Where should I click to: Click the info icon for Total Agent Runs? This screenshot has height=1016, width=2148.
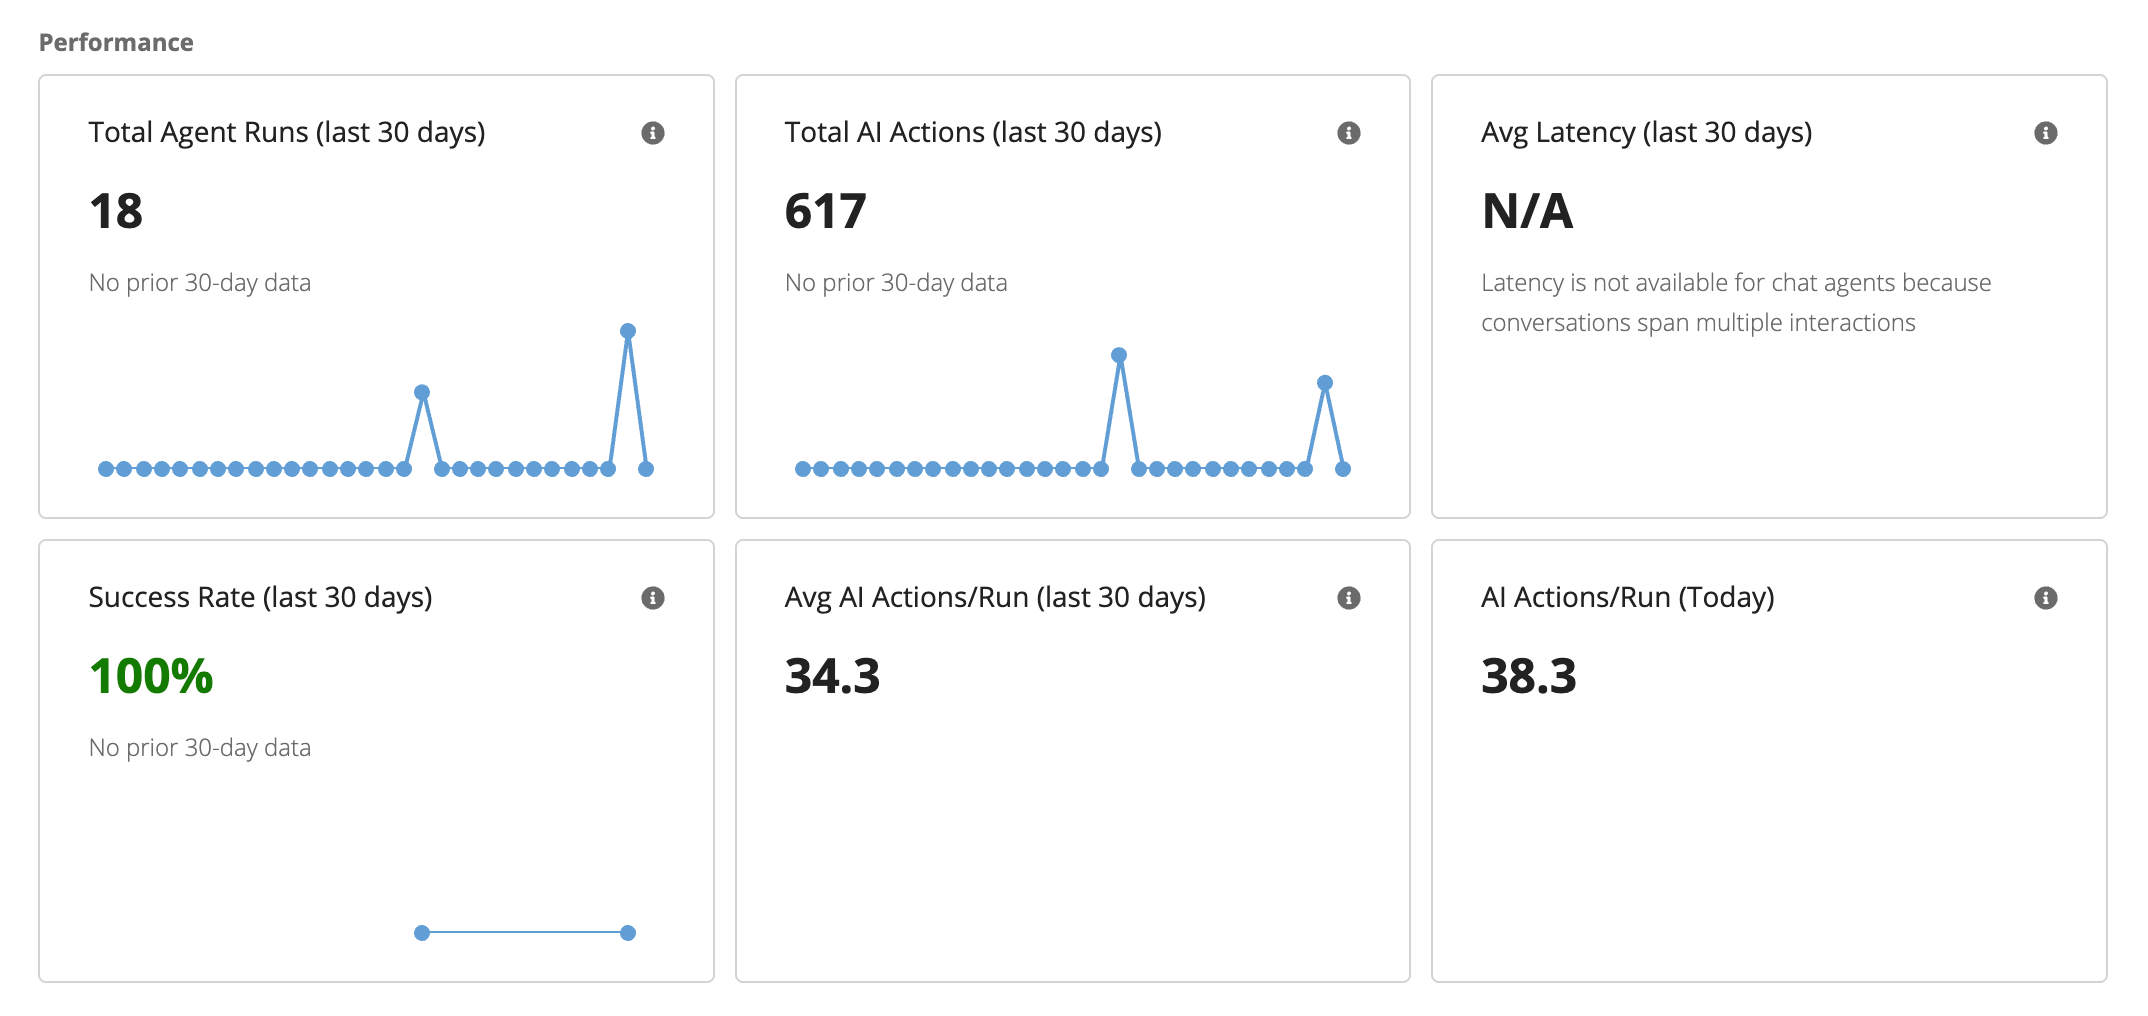click(x=653, y=133)
